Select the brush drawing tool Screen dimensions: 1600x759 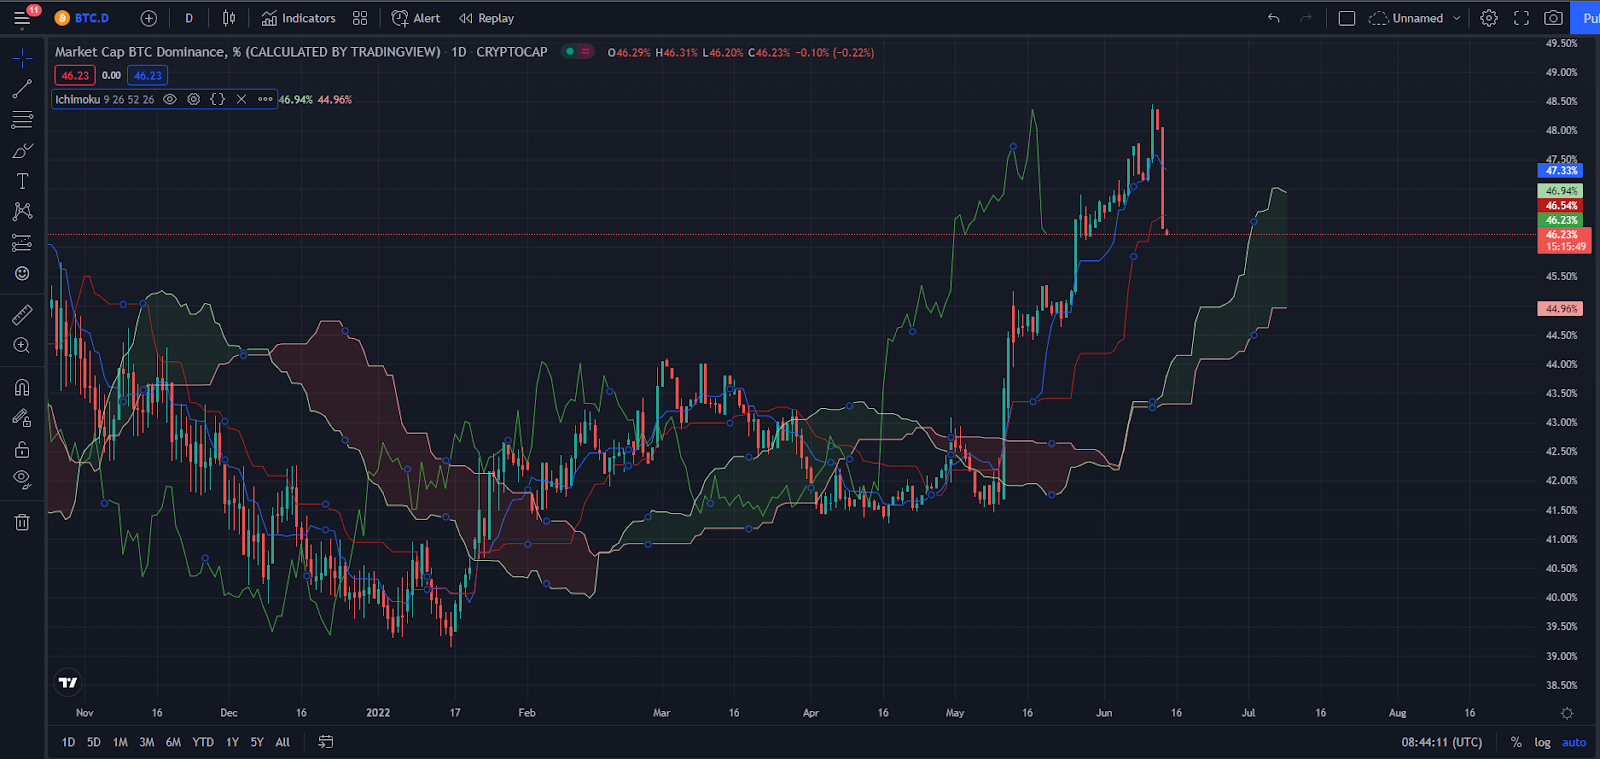click(22, 151)
